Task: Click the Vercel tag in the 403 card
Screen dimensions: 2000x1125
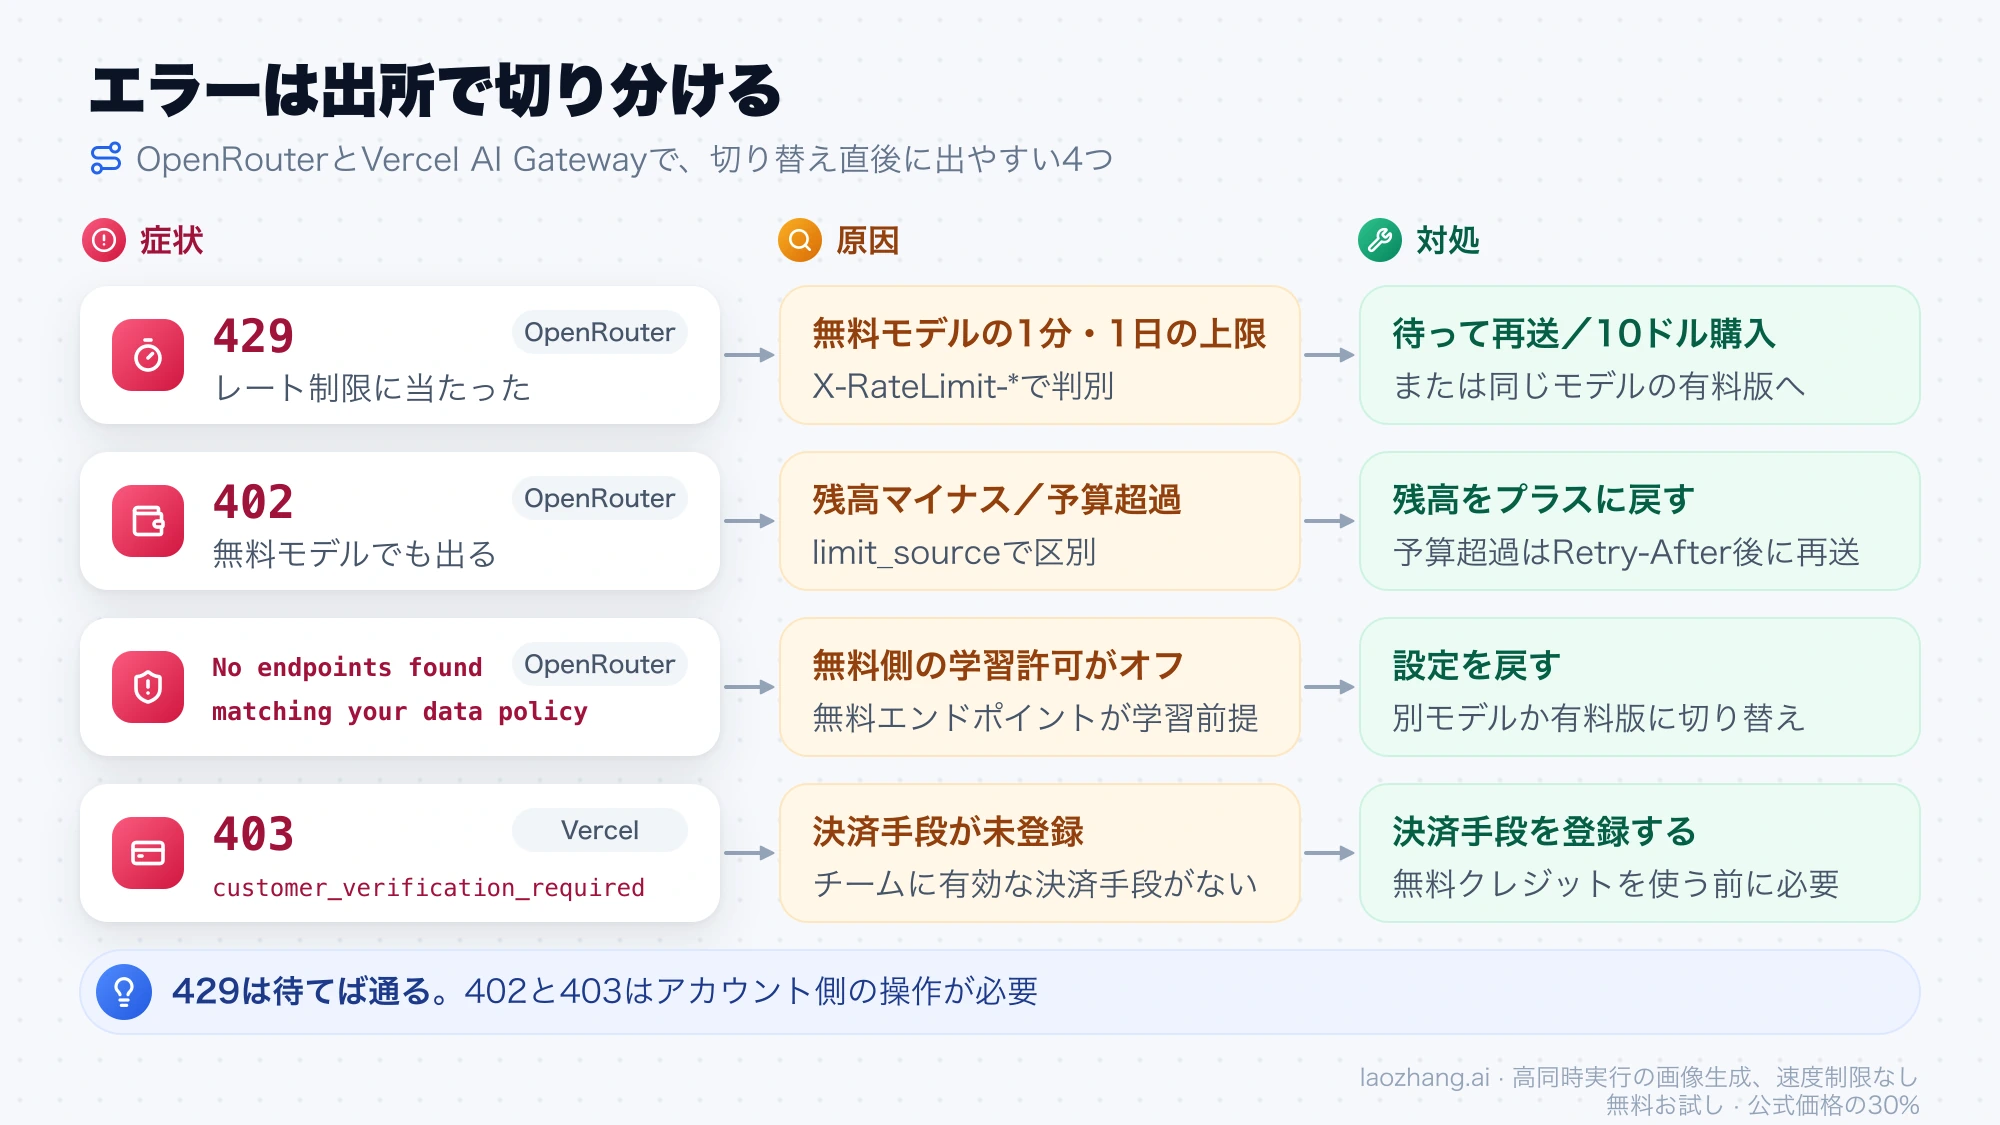Action: 600,830
